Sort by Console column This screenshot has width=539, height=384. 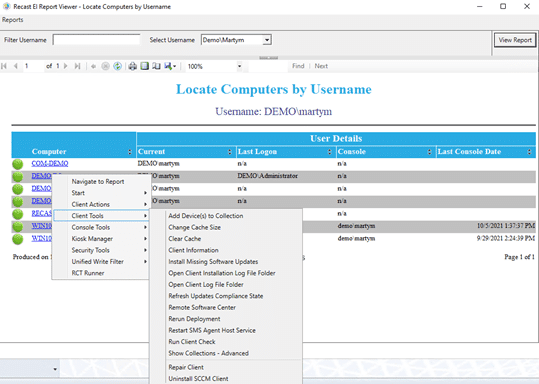(429, 152)
